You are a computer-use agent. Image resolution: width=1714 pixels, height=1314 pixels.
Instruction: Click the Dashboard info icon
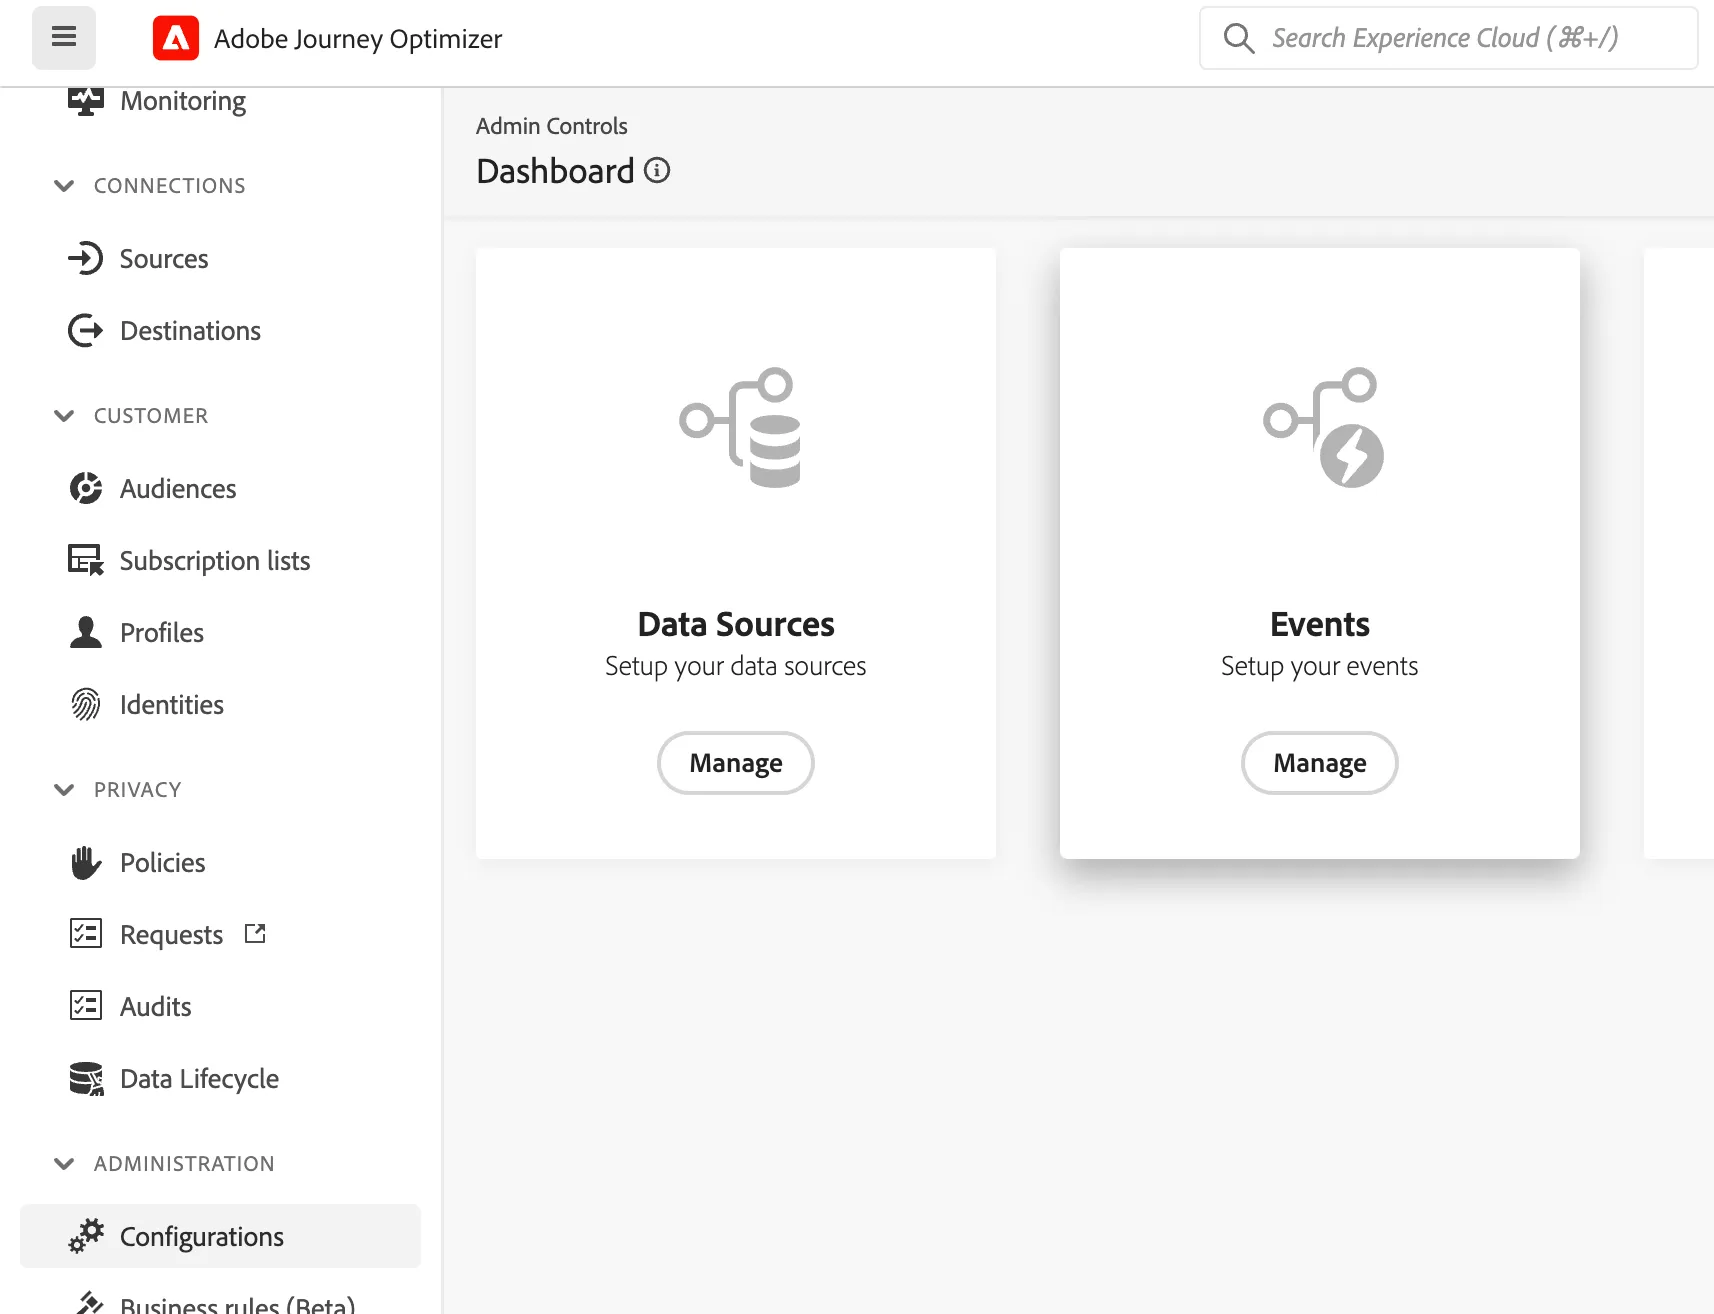tap(657, 171)
